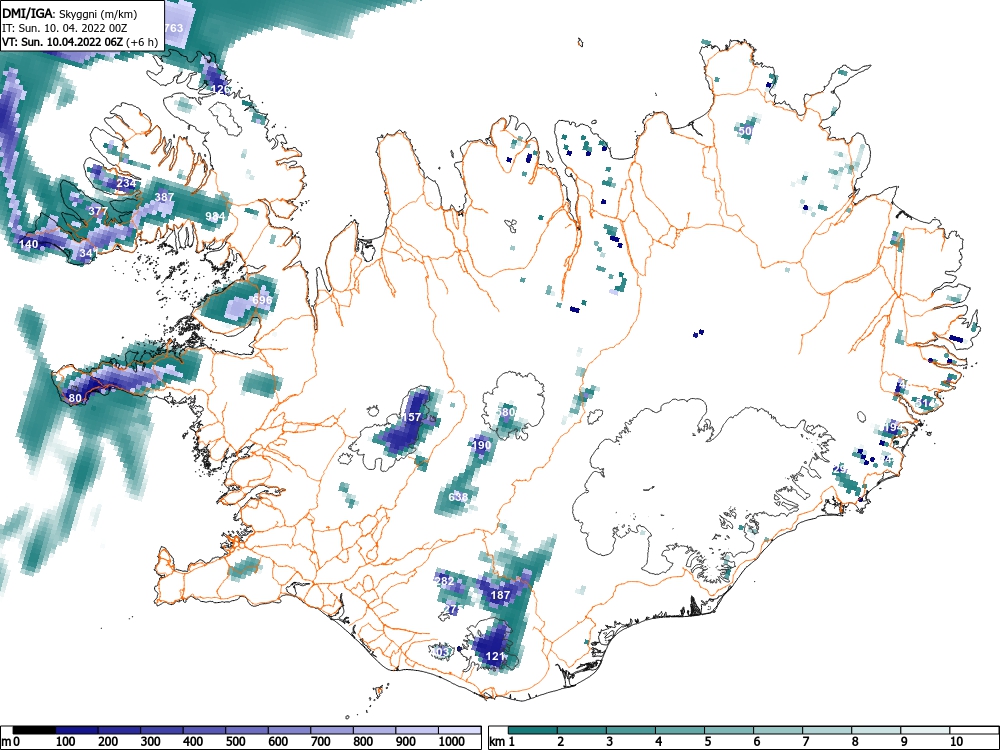
Task: Click the '80' value on Snæfellsnes peninsula
Action: tap(75, 398)
